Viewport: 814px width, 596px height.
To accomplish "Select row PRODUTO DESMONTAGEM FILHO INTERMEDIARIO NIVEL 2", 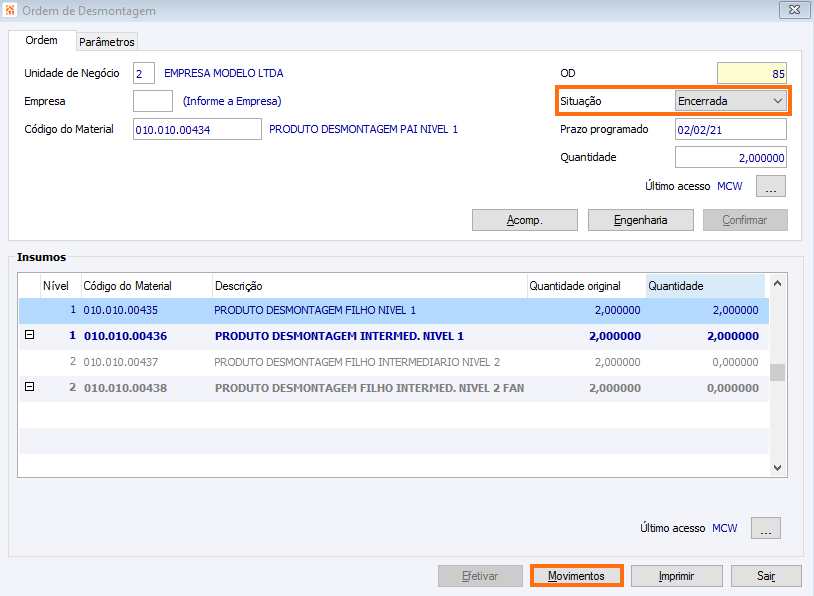I will [x=394, y=362].
